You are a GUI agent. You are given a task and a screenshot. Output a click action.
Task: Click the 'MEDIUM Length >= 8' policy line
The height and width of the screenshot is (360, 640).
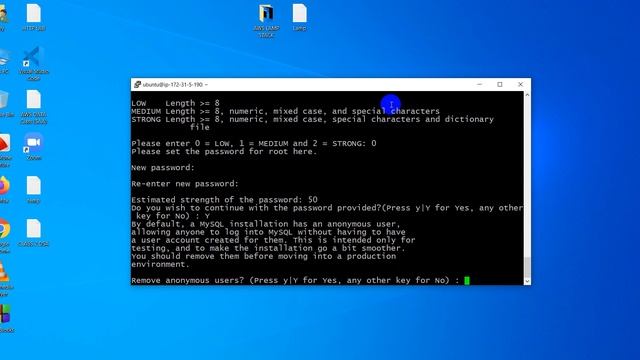click(x=285, y=111)
